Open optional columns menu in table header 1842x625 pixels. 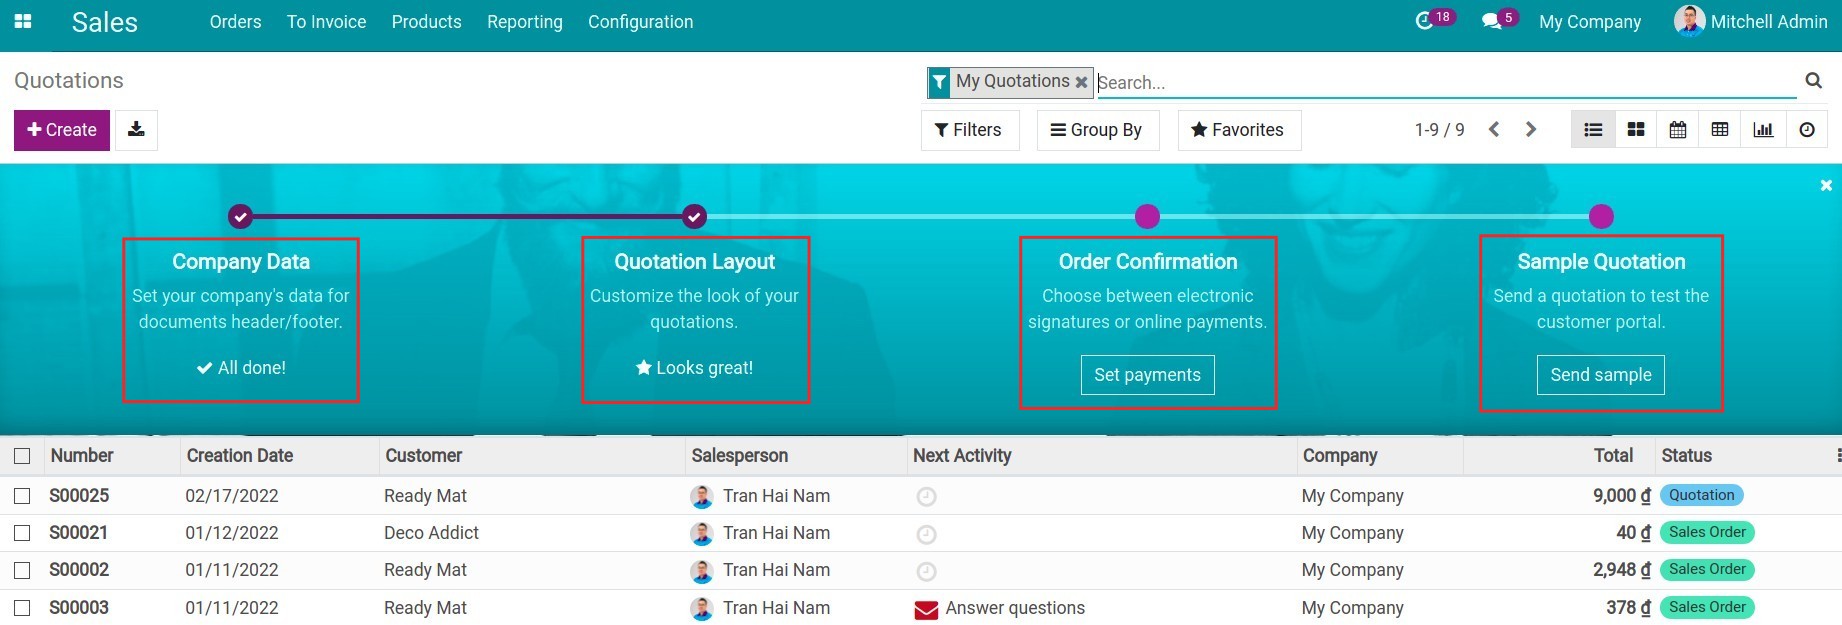point(1838,455)
